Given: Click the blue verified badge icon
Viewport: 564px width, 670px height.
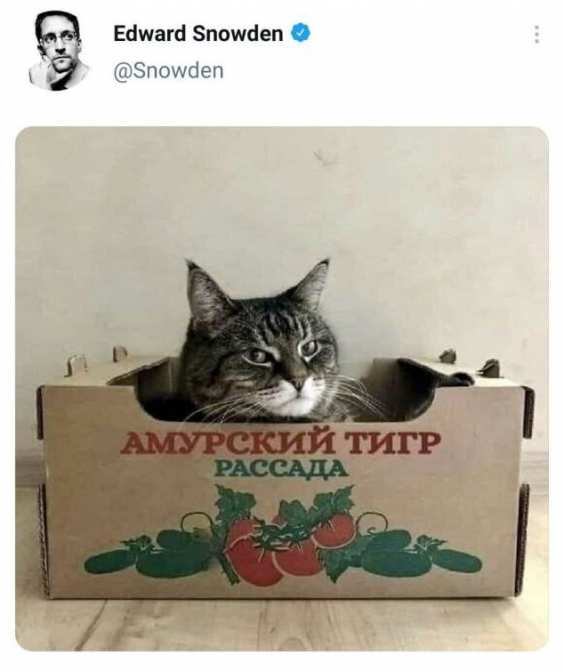Looking at the screenshot, I should tap(301, 33).
